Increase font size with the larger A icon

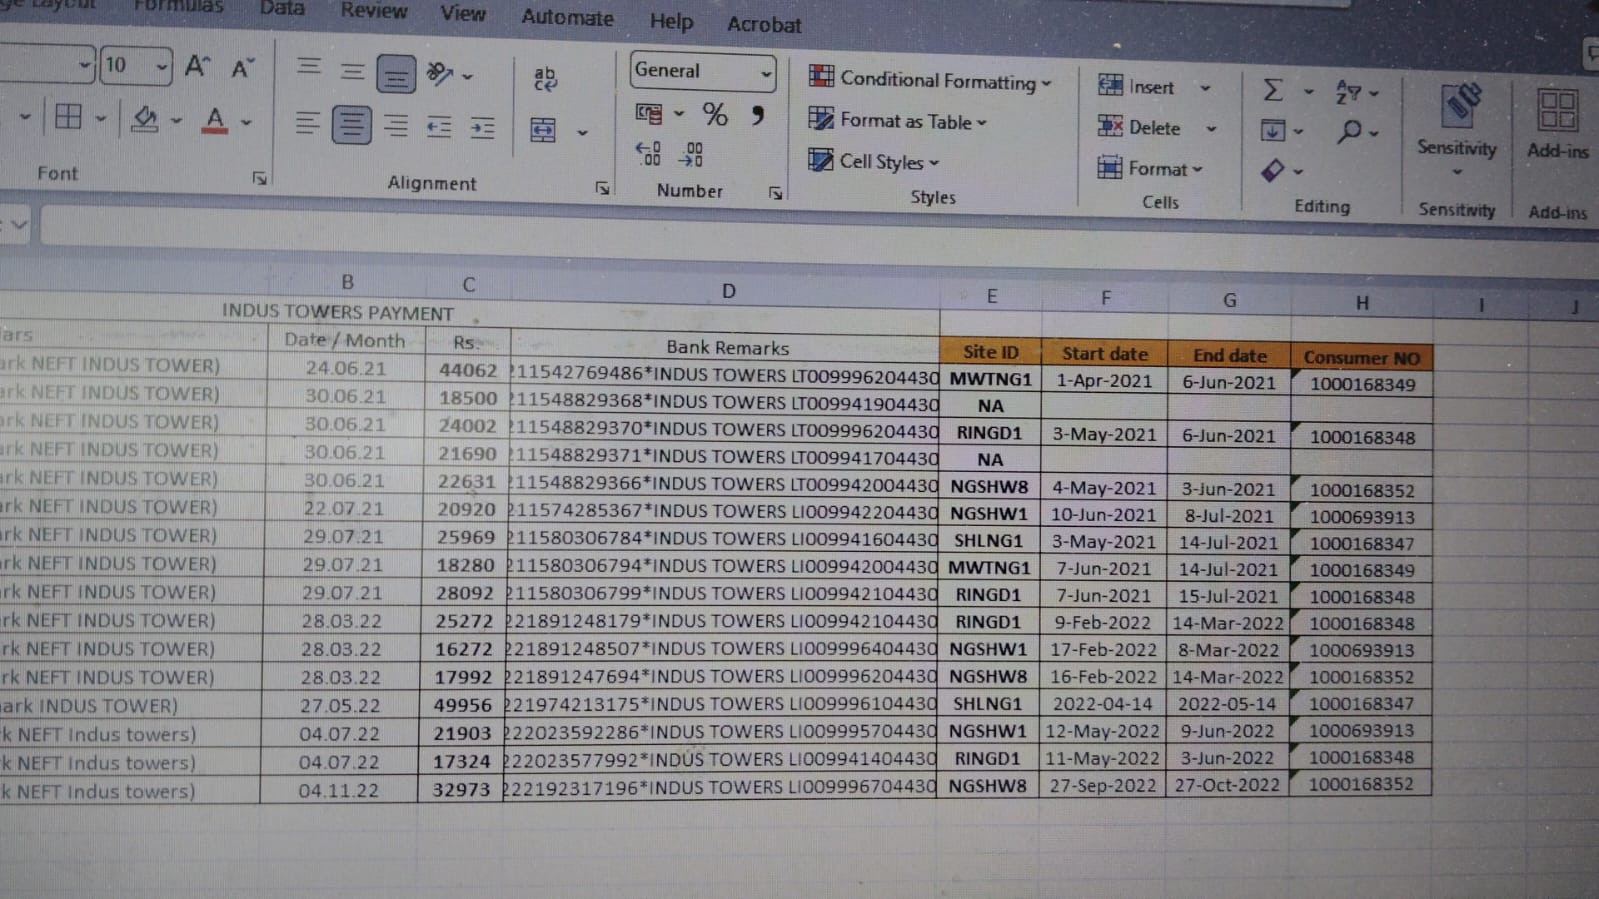click(197, 66)
